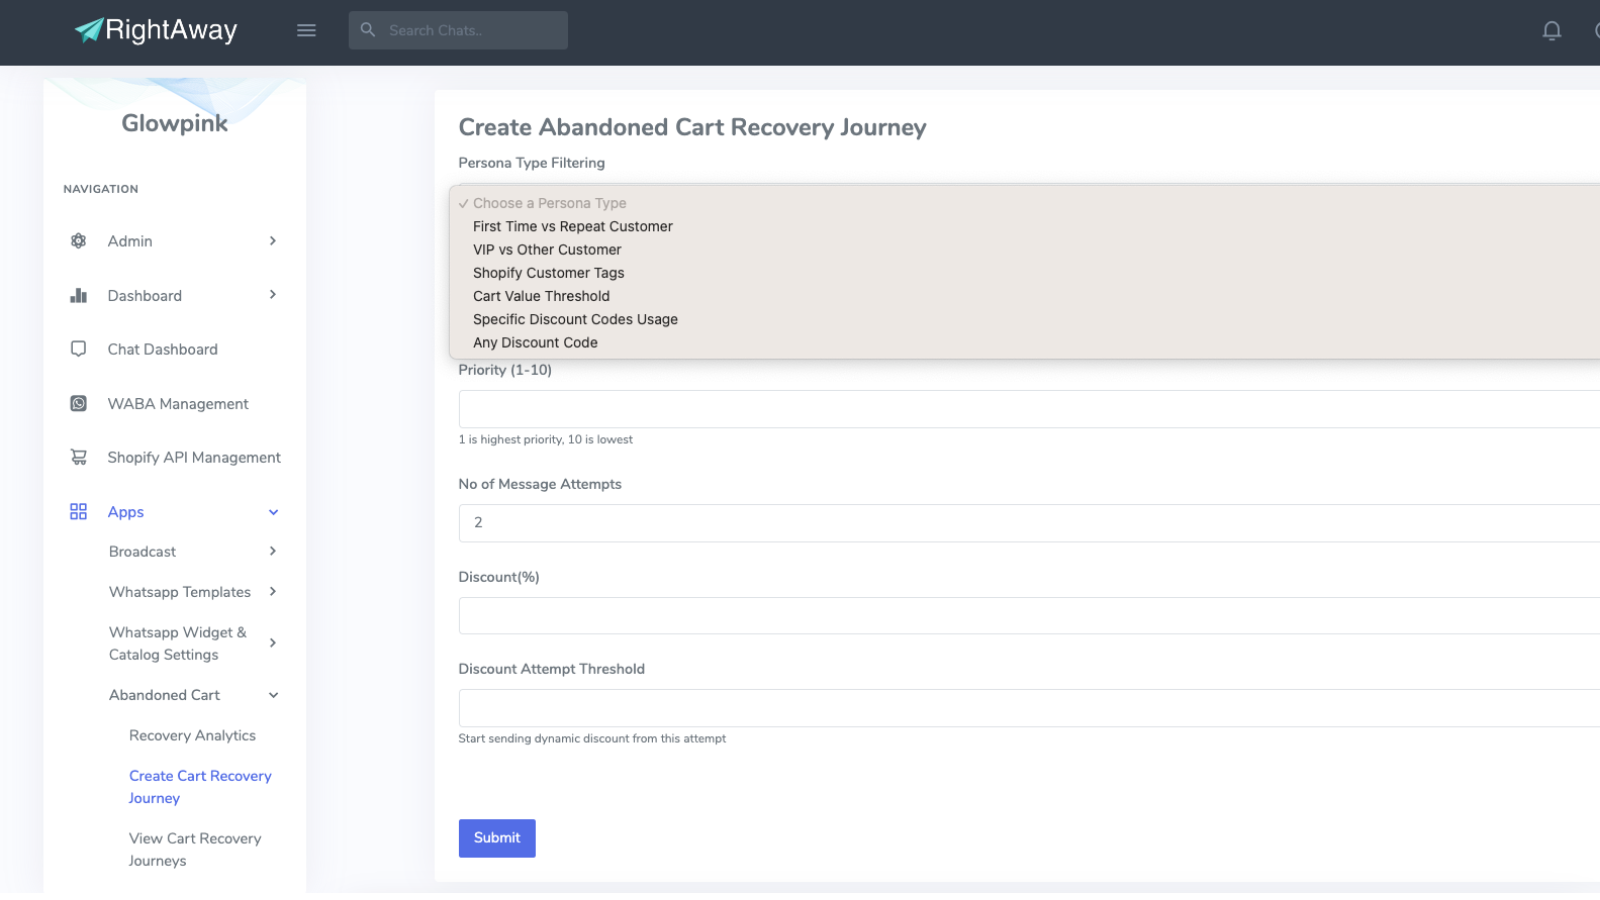Choose "Any Discount Code" from the dropdown
Viewport: 1600px width, 900px height.
535,342
